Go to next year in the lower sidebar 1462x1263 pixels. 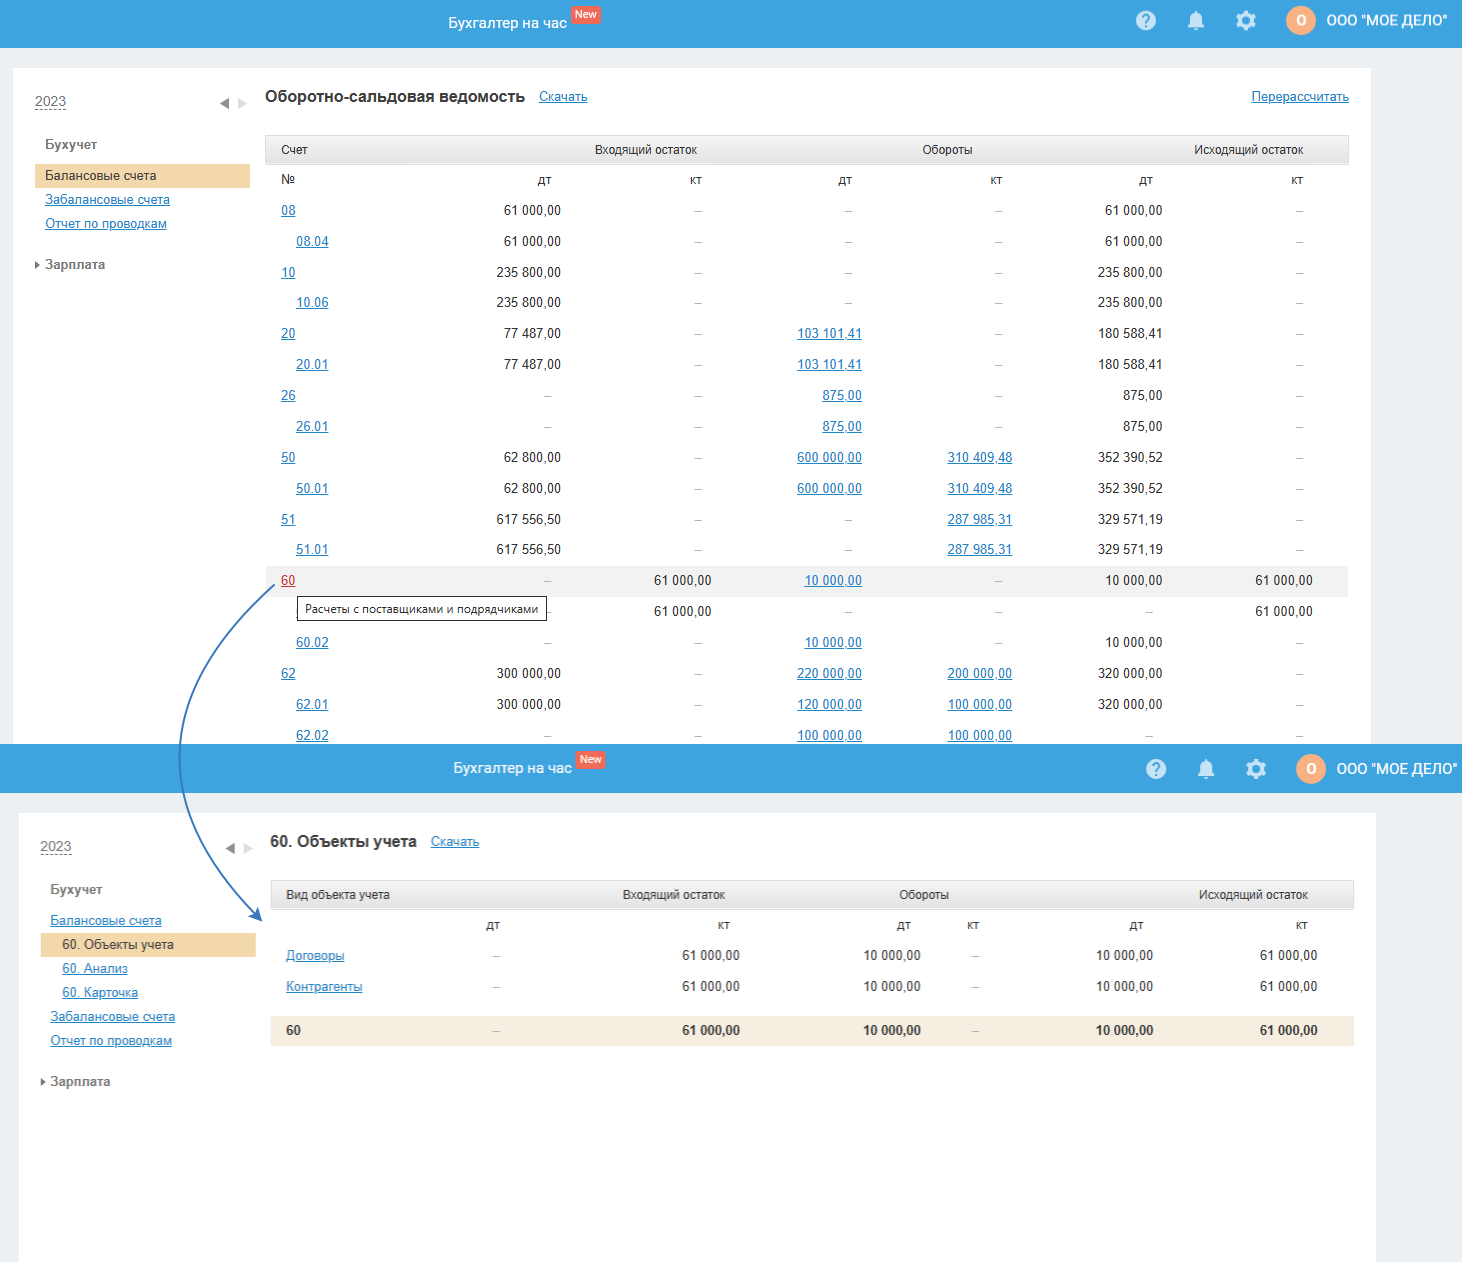pos(248,848)
